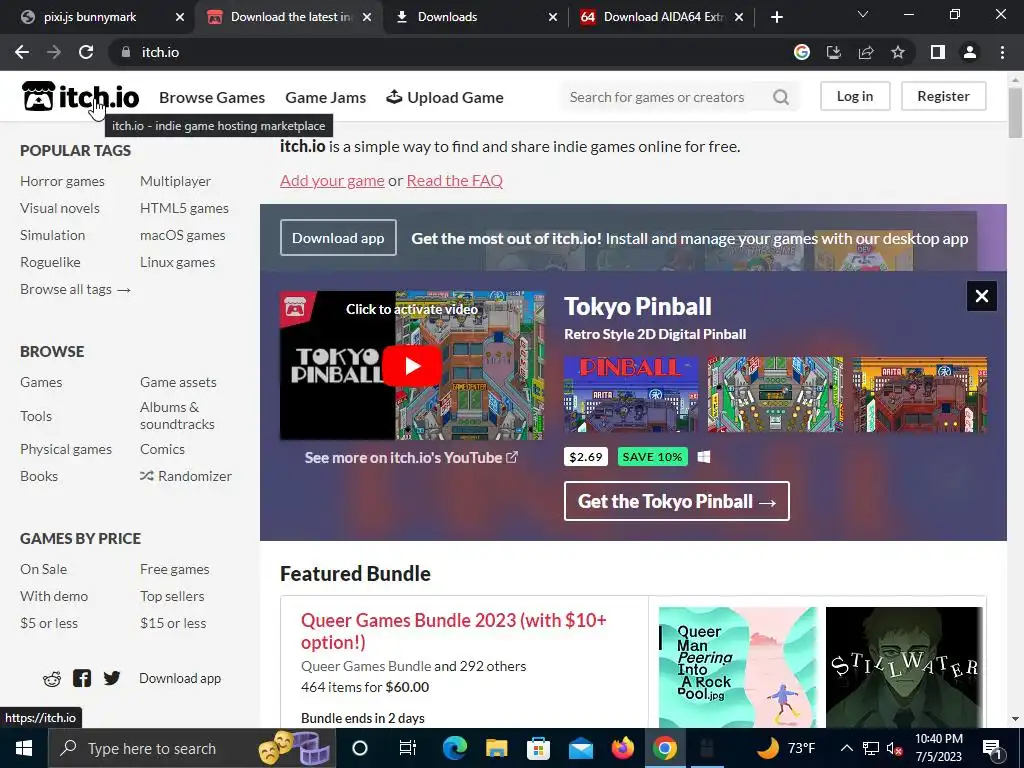Open the Top sellers link
Image resolution: width=1024 pixels, height=768 pixels.
point(172,596)
